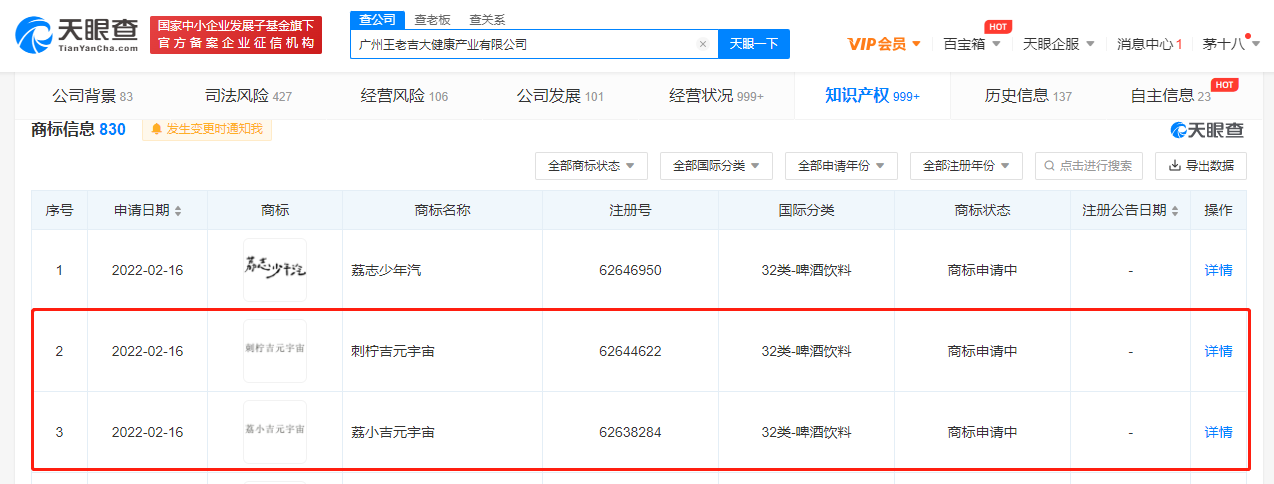
Task: Open the TianYanCha logo homepage
Action: tap(76, 35)
